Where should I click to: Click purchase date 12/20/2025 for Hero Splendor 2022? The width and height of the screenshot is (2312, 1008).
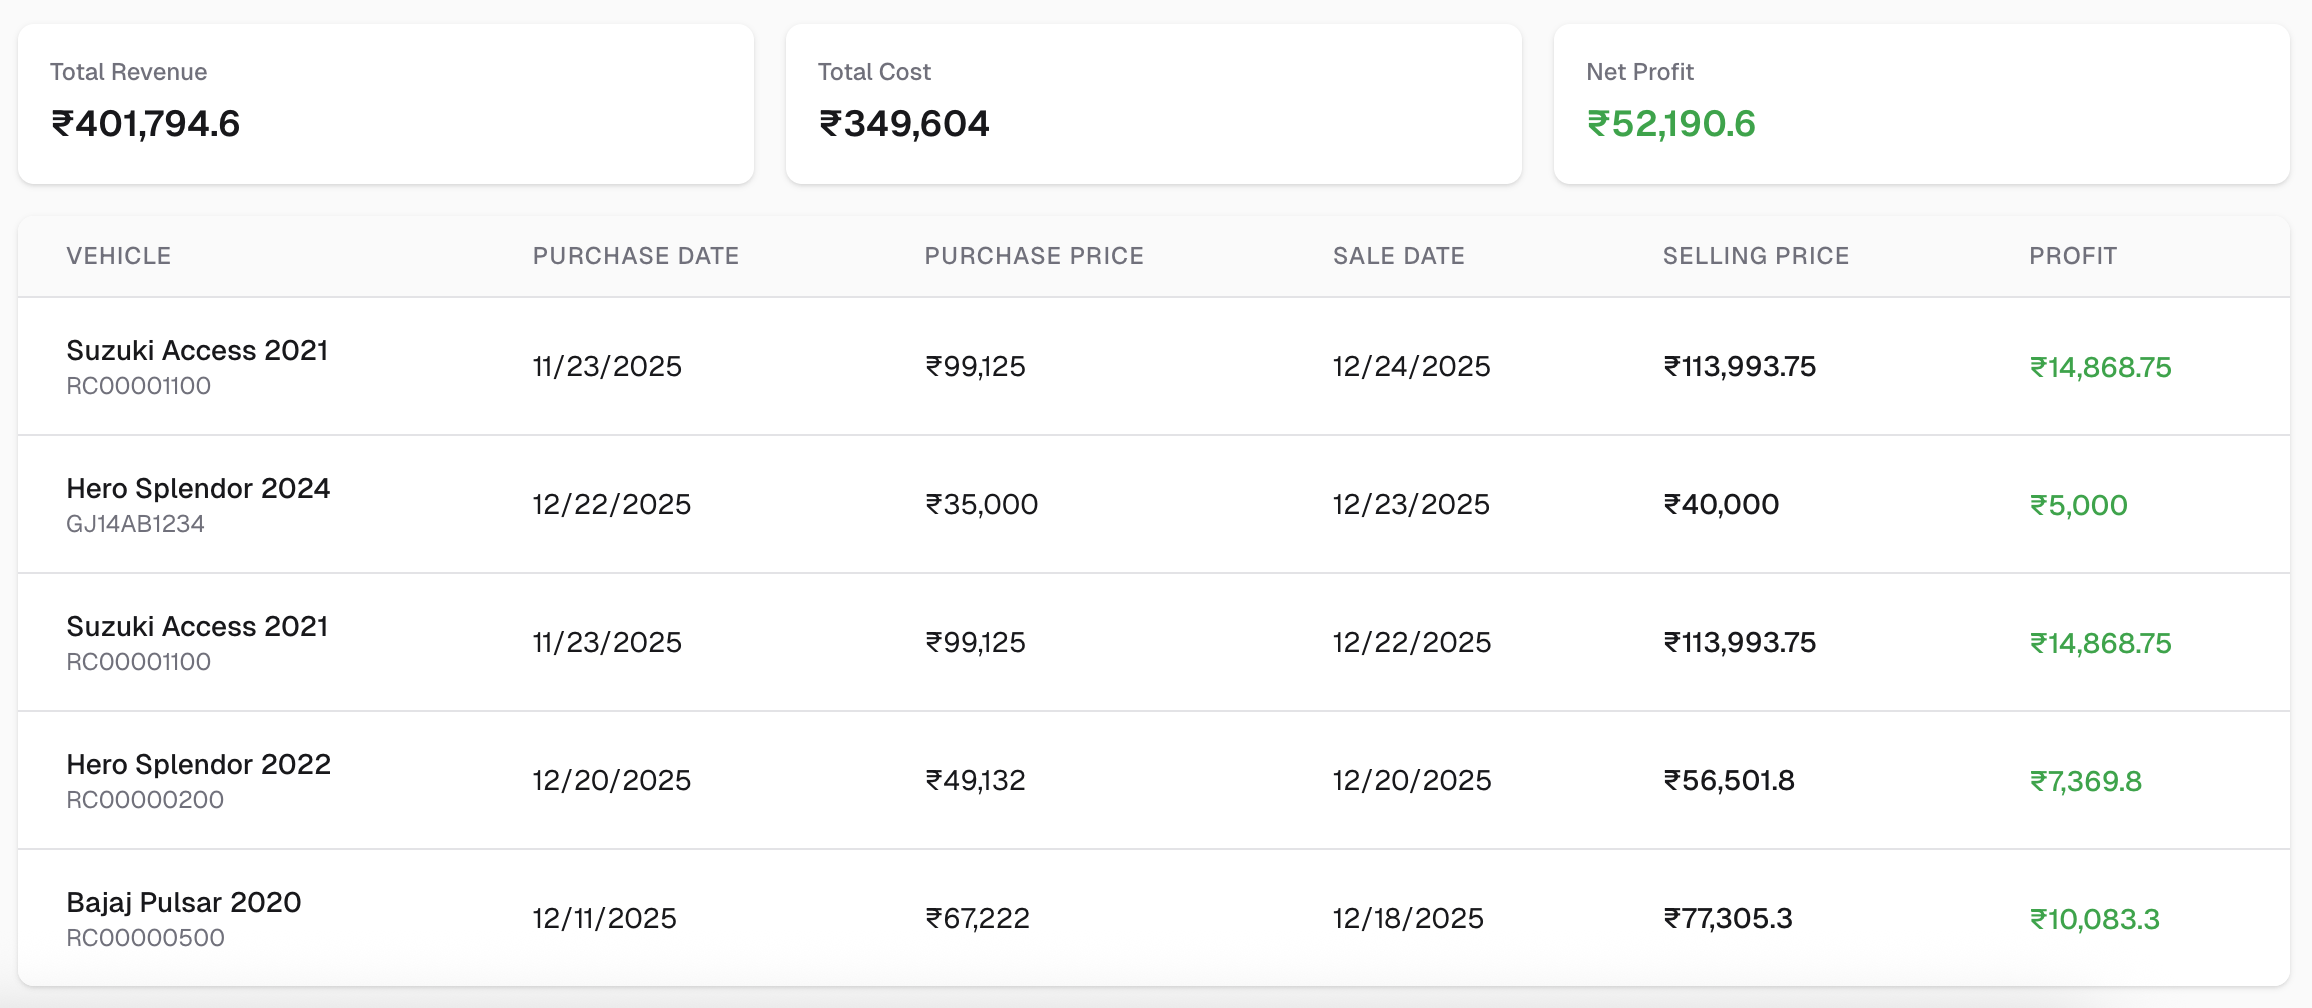tap(611, 780)
